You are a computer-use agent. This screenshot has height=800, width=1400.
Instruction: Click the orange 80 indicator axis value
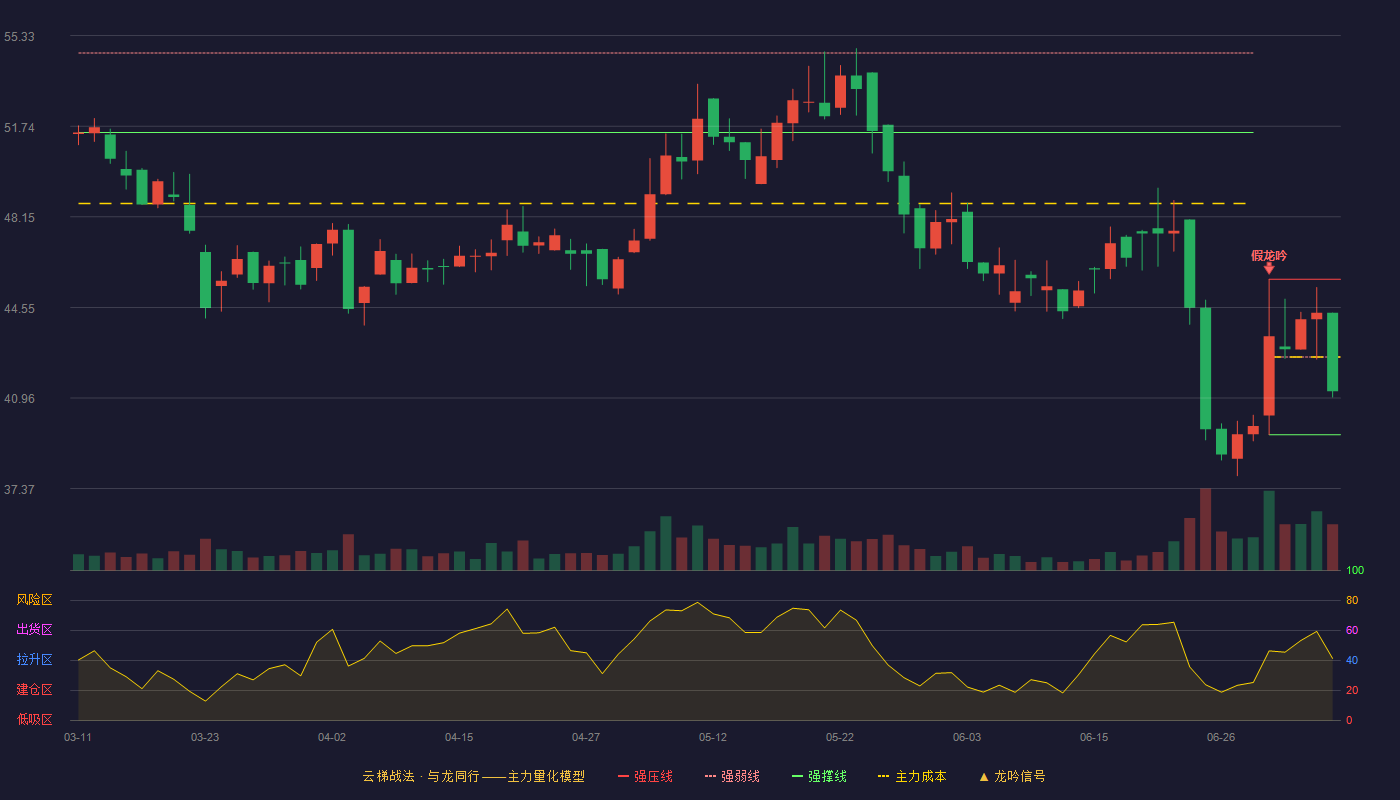(x=1352, y=601)
